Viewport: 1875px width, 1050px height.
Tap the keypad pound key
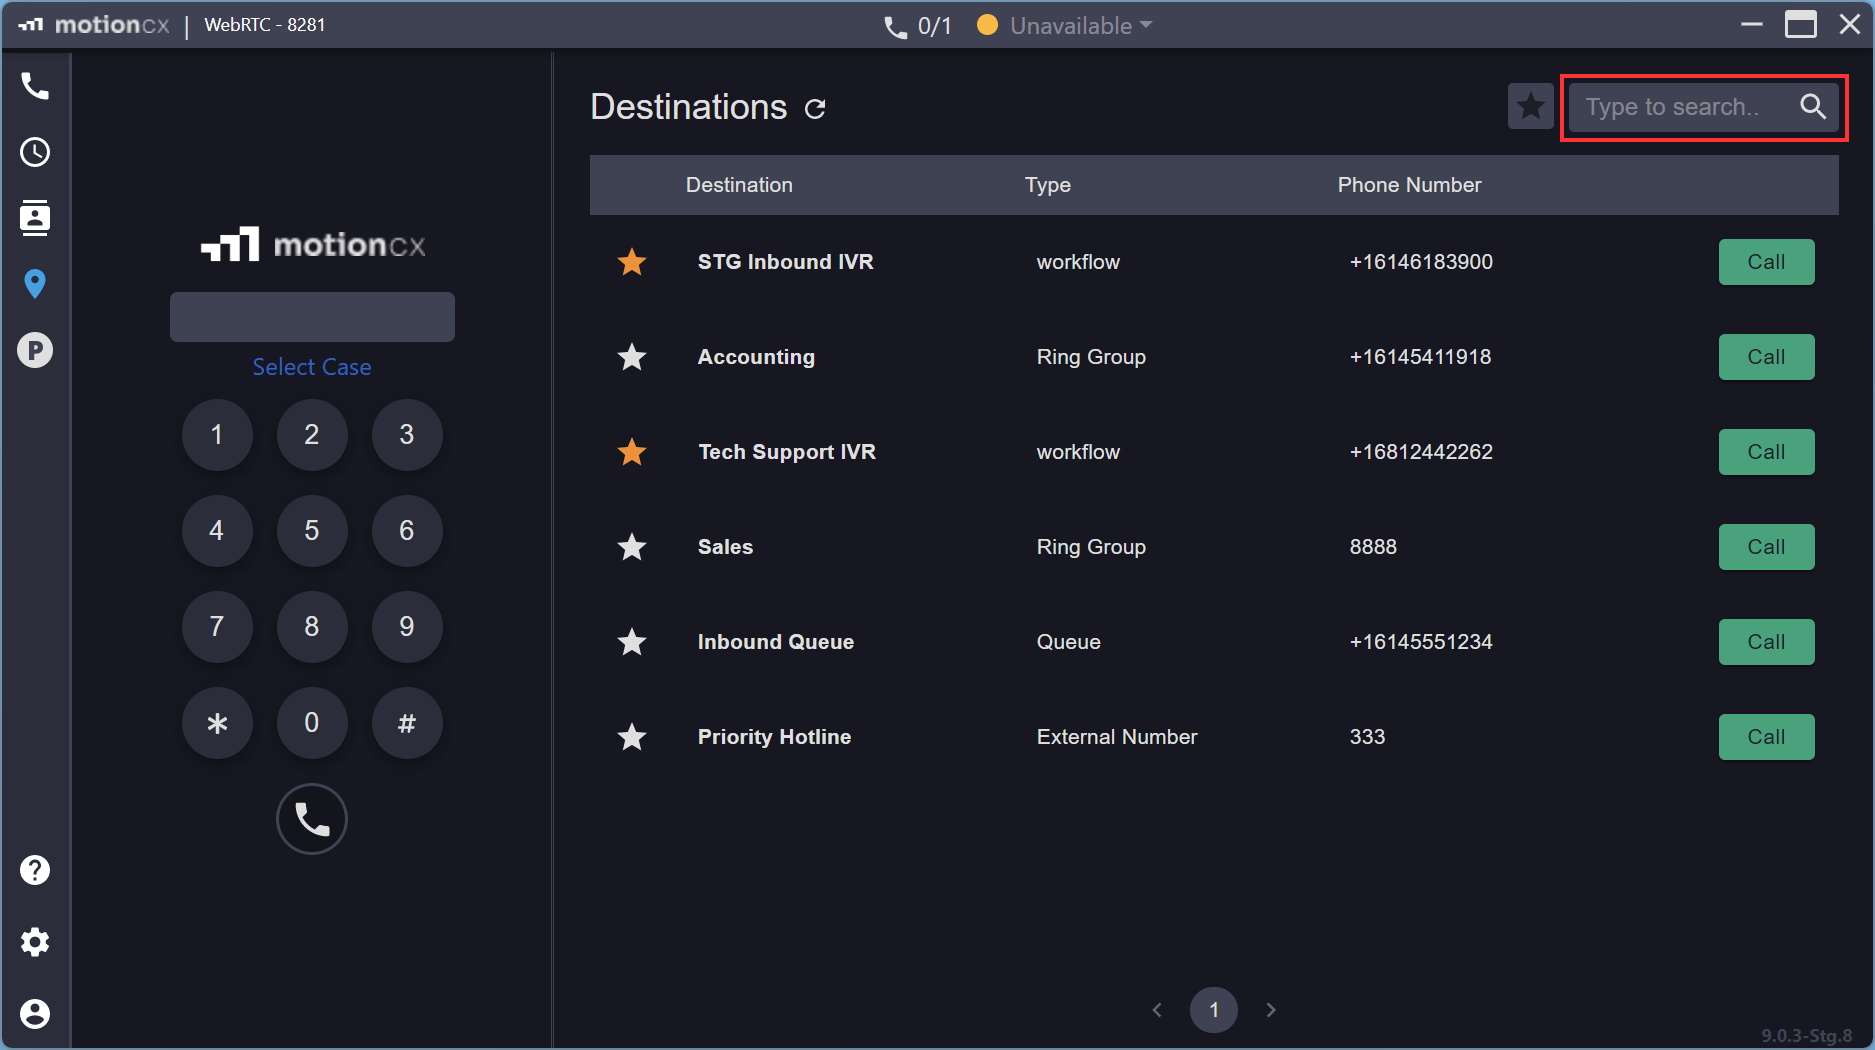(407, 723)
